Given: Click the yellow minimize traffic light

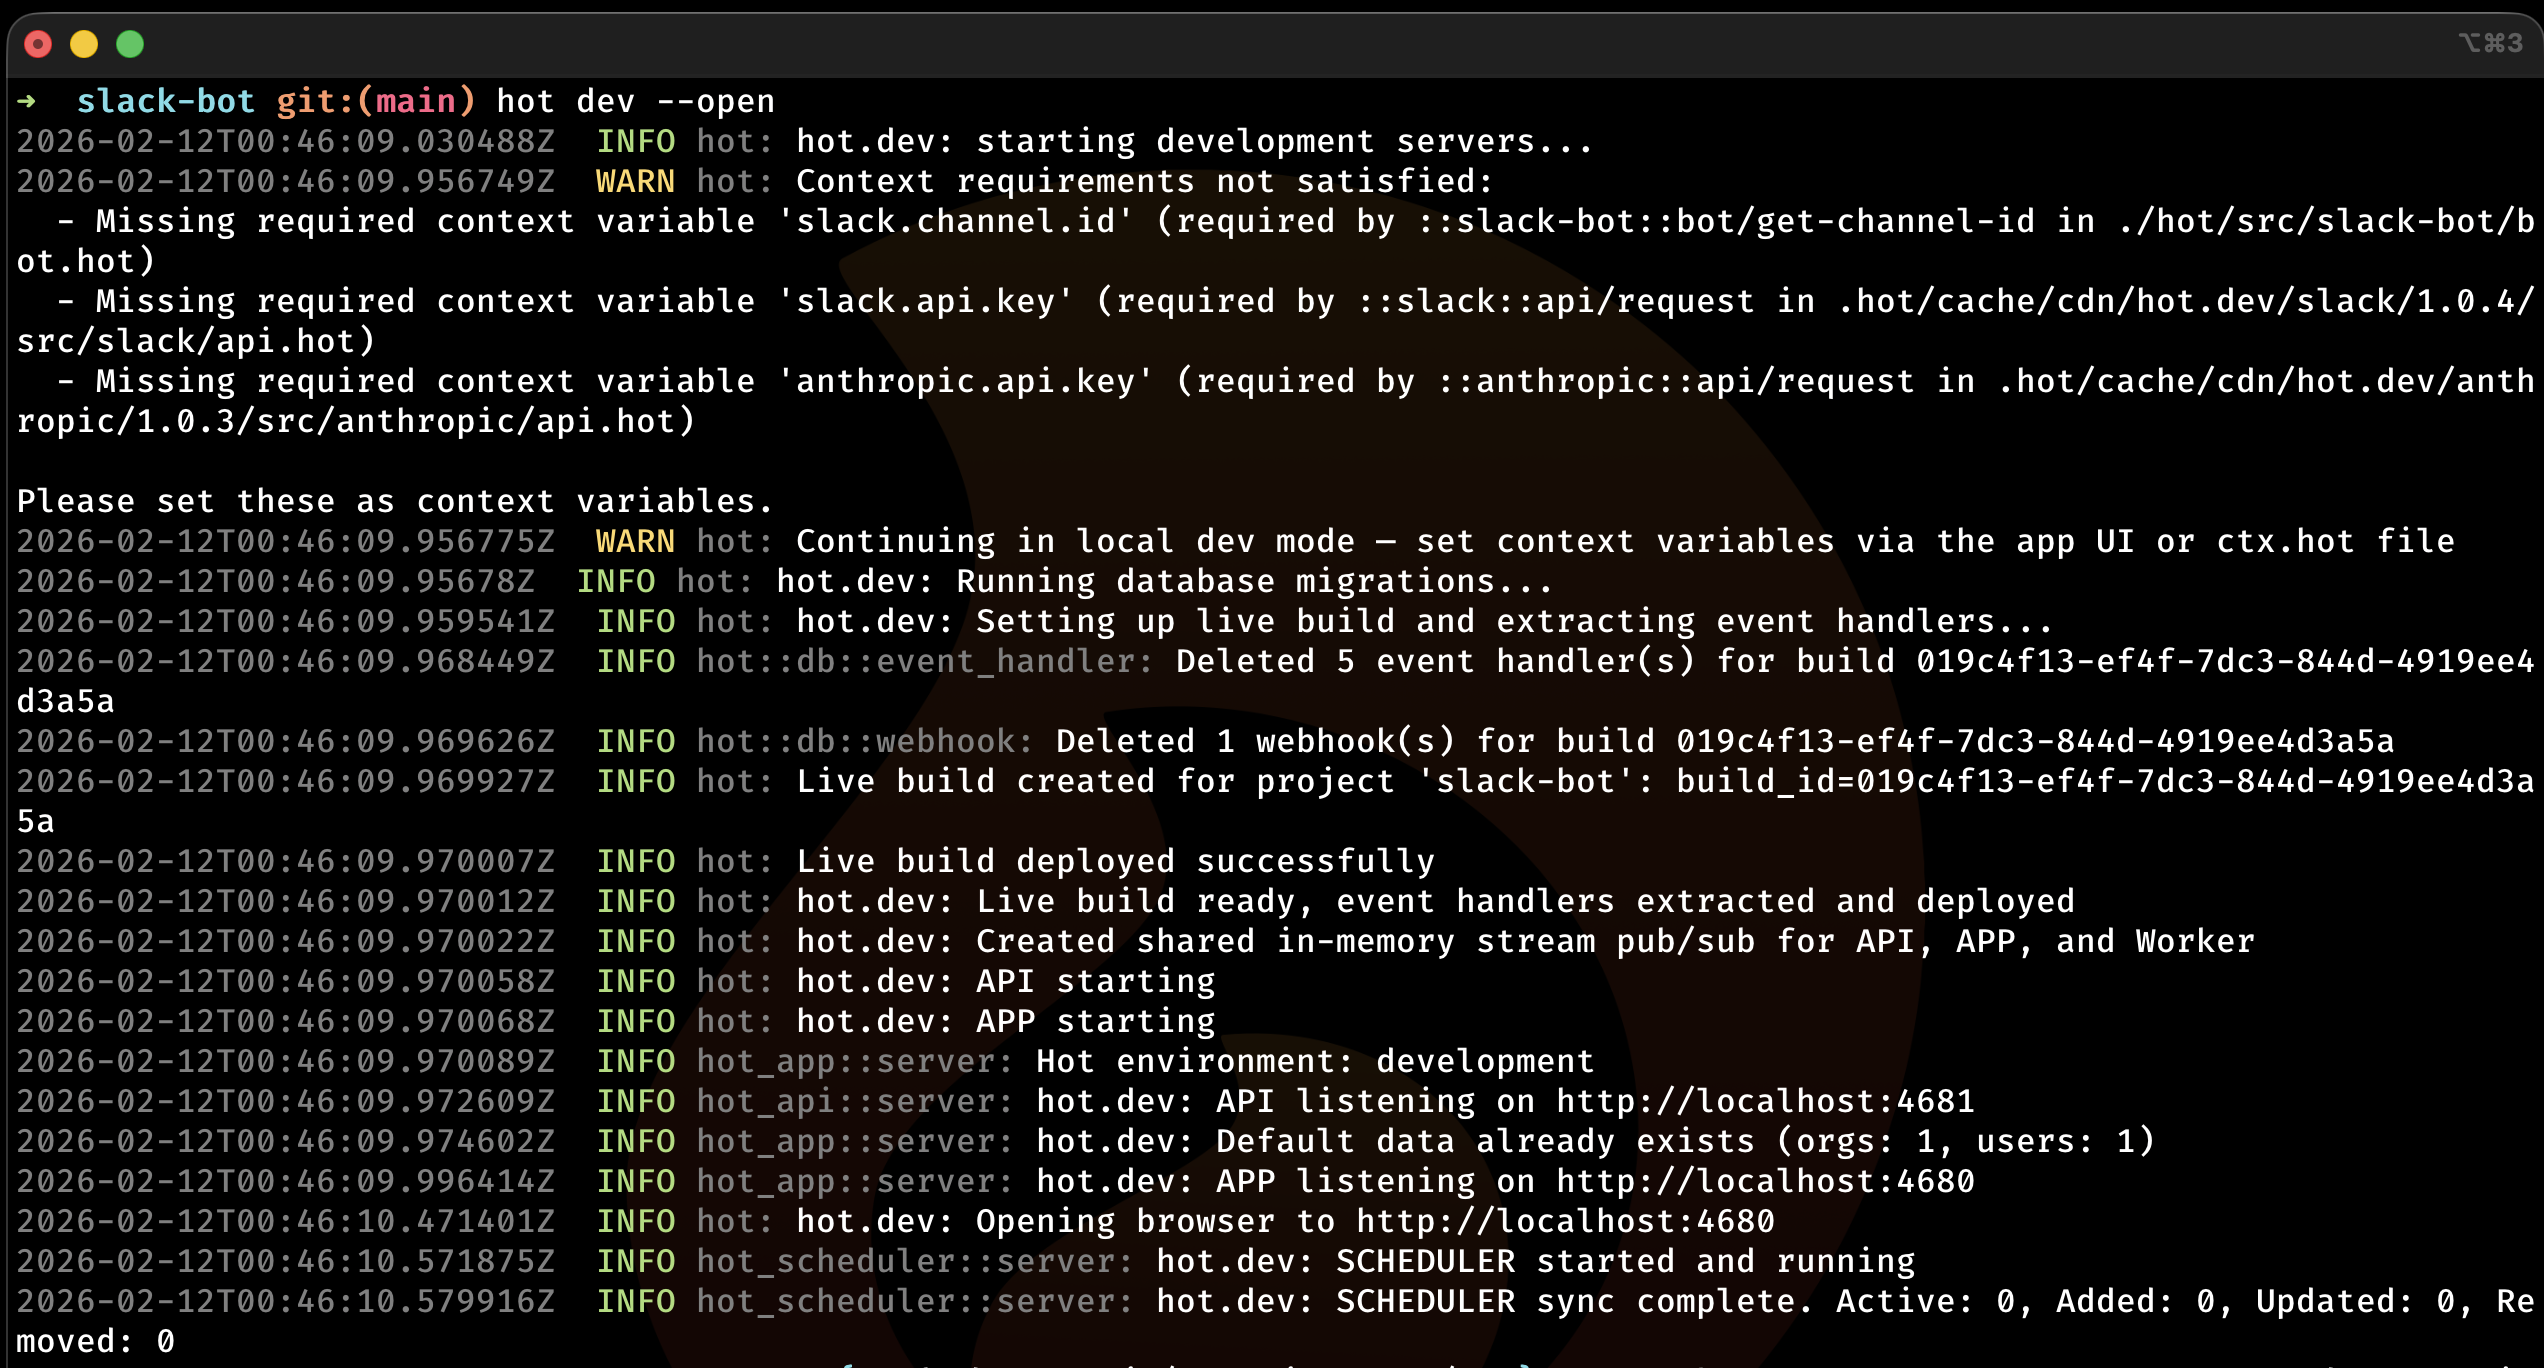Looking at the screenshot, I should [x=84, y=44].
